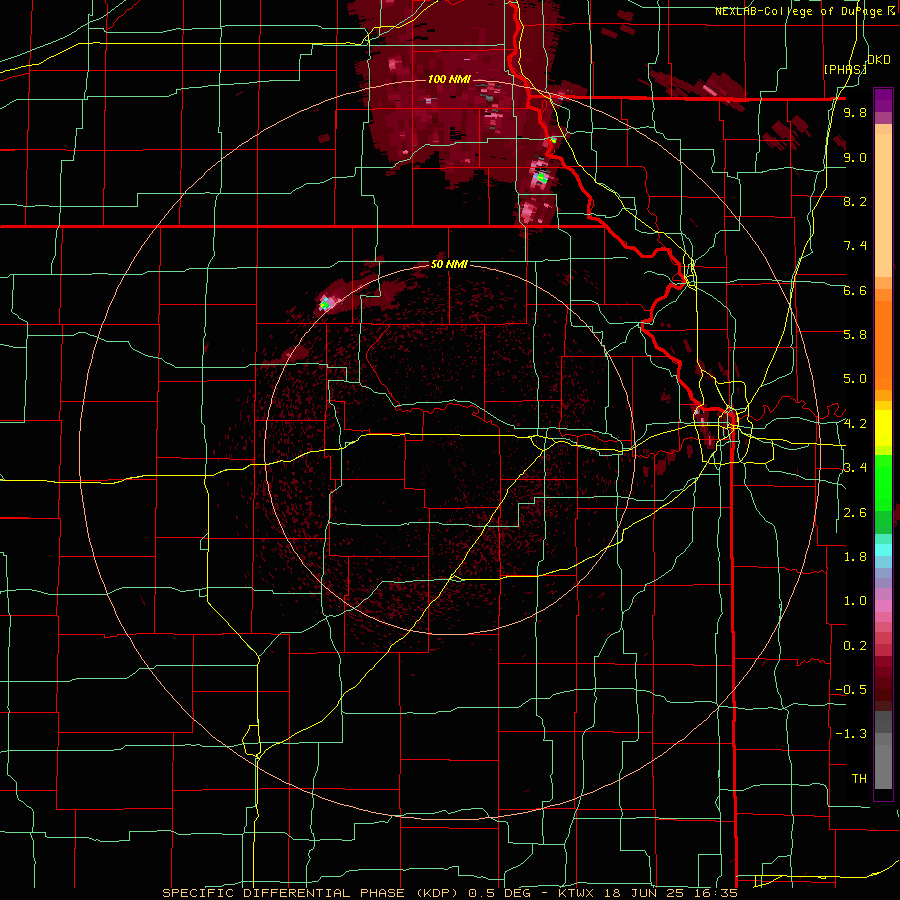Click the TH threshold label on the scale
The height and width of the screenshot is (900, 900).
[x=859, y=778]
